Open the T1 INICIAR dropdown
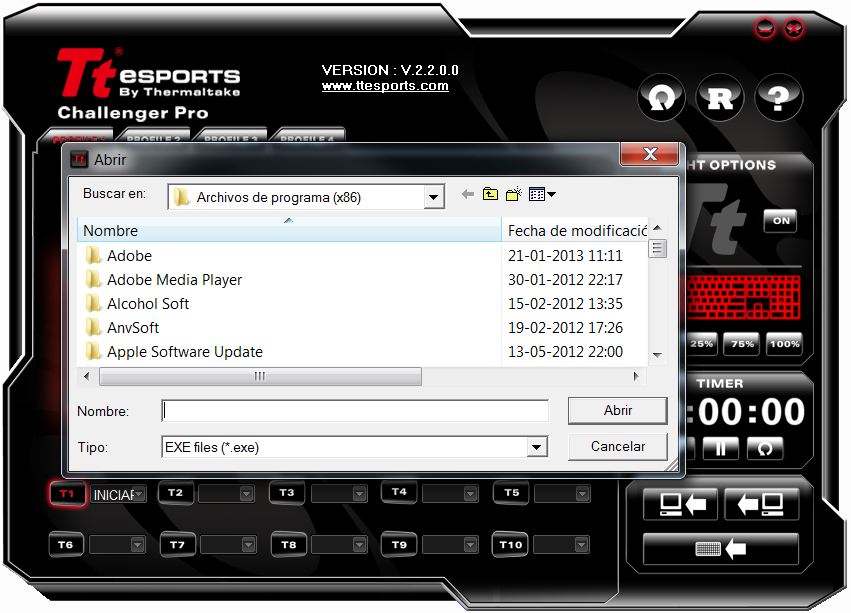Screen dimensions: 851x613 tap(139, 494)
